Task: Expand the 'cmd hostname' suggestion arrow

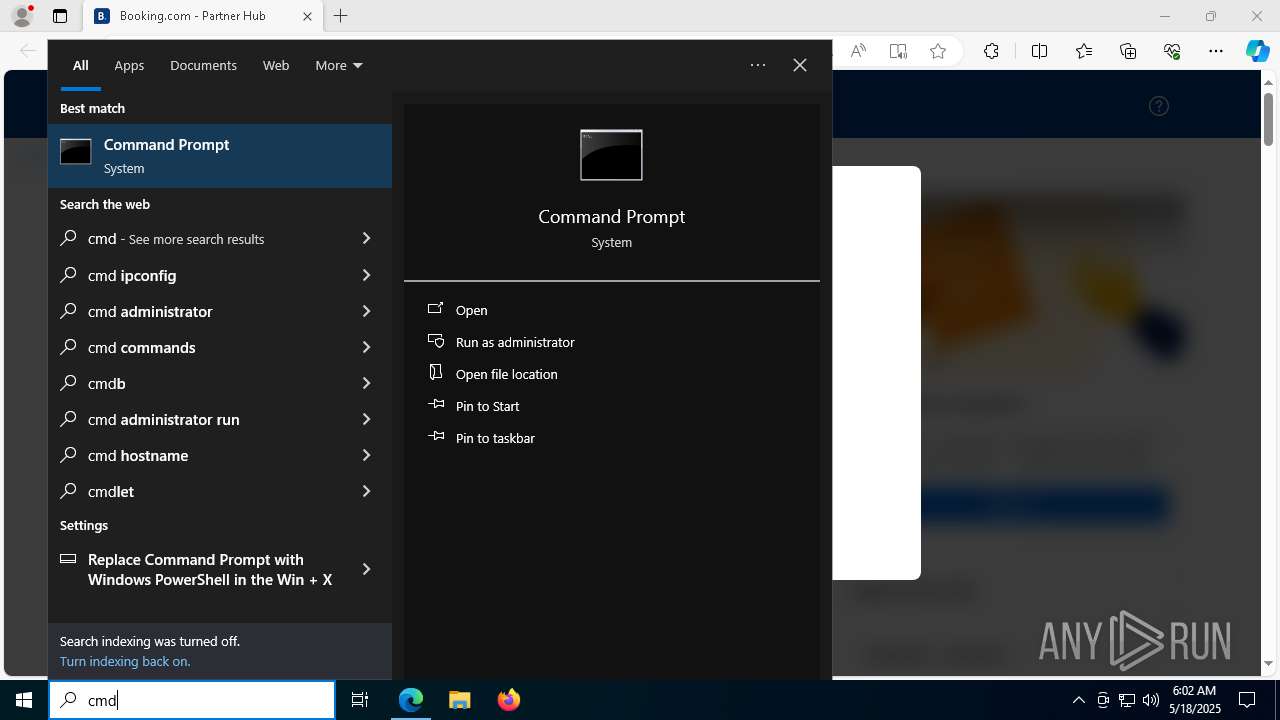Action: pos(366,455)
